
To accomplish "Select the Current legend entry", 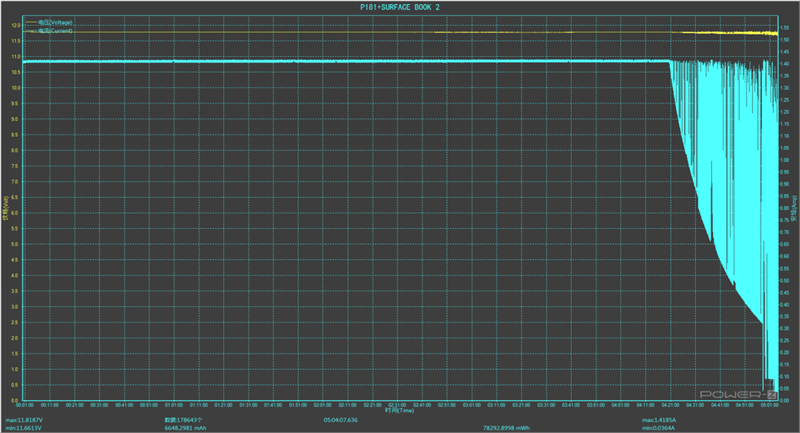I will (55, 31).
